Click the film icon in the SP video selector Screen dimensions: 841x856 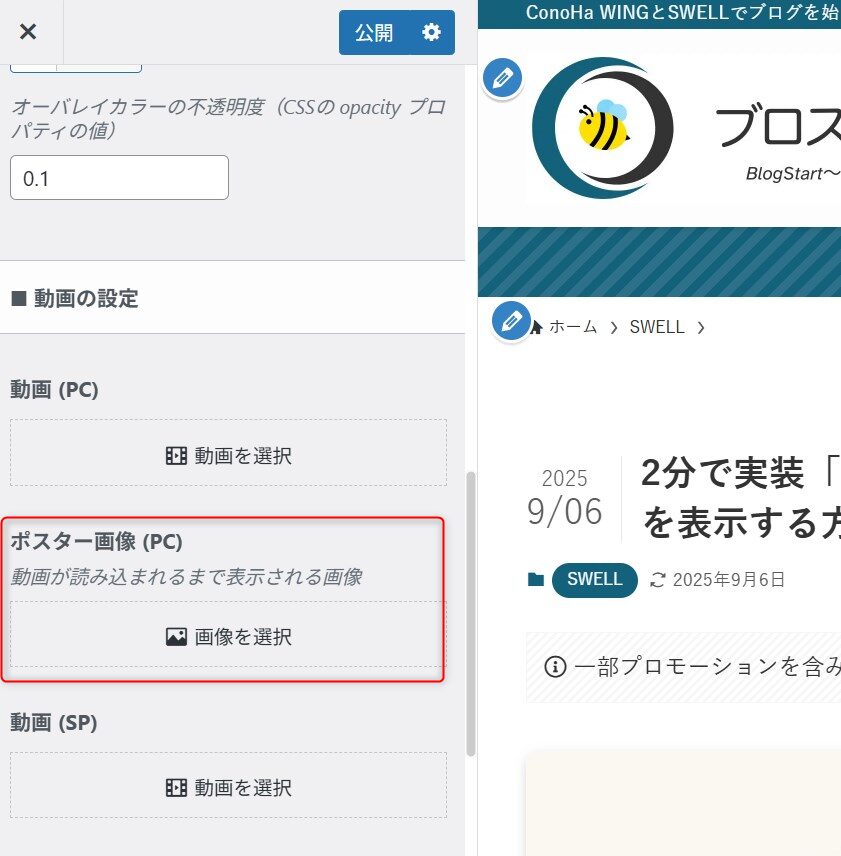[x=176, y=788]
